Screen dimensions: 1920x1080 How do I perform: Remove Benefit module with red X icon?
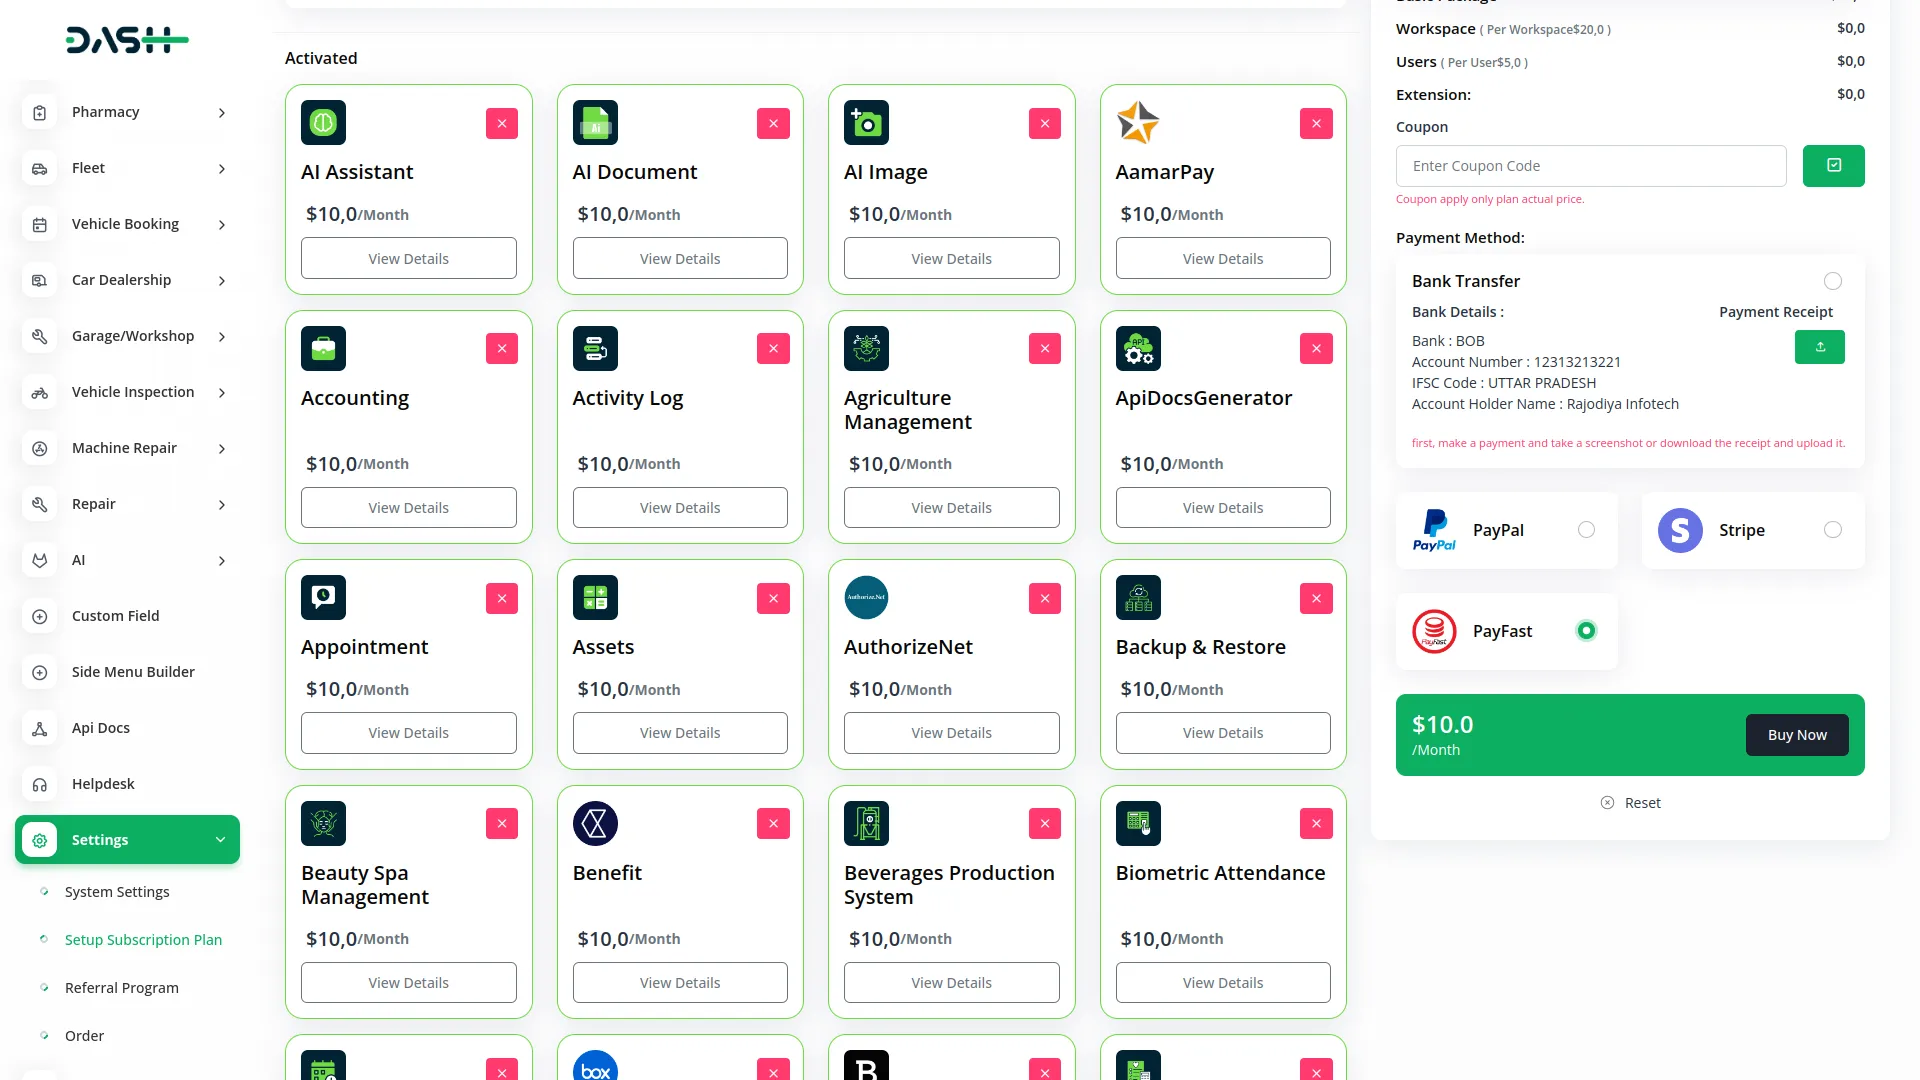(x=773, y=824)
